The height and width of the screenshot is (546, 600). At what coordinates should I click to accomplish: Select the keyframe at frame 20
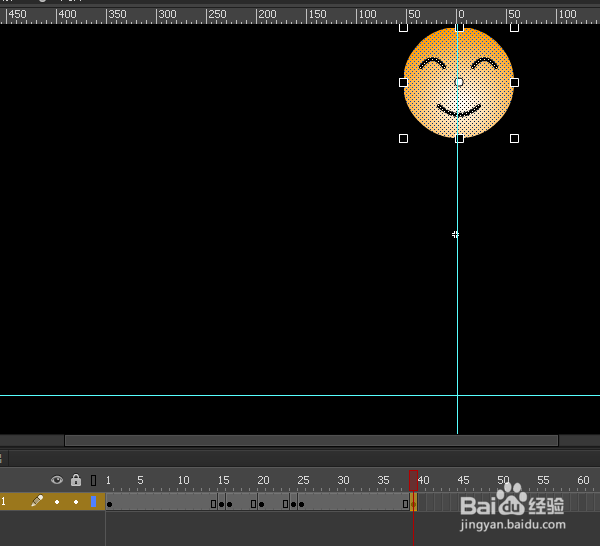[261, 504]
